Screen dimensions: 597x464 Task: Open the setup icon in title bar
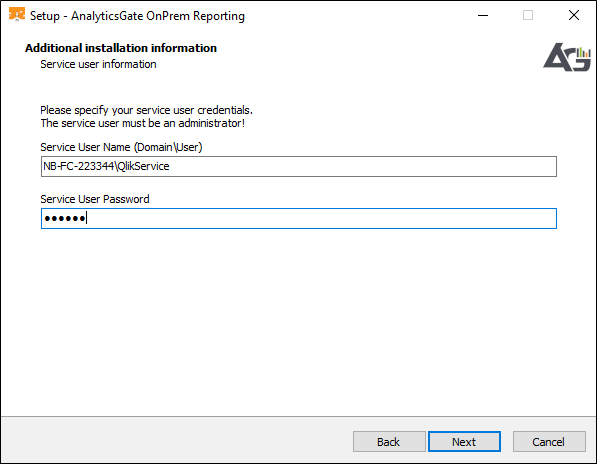[x=17, y=15]
